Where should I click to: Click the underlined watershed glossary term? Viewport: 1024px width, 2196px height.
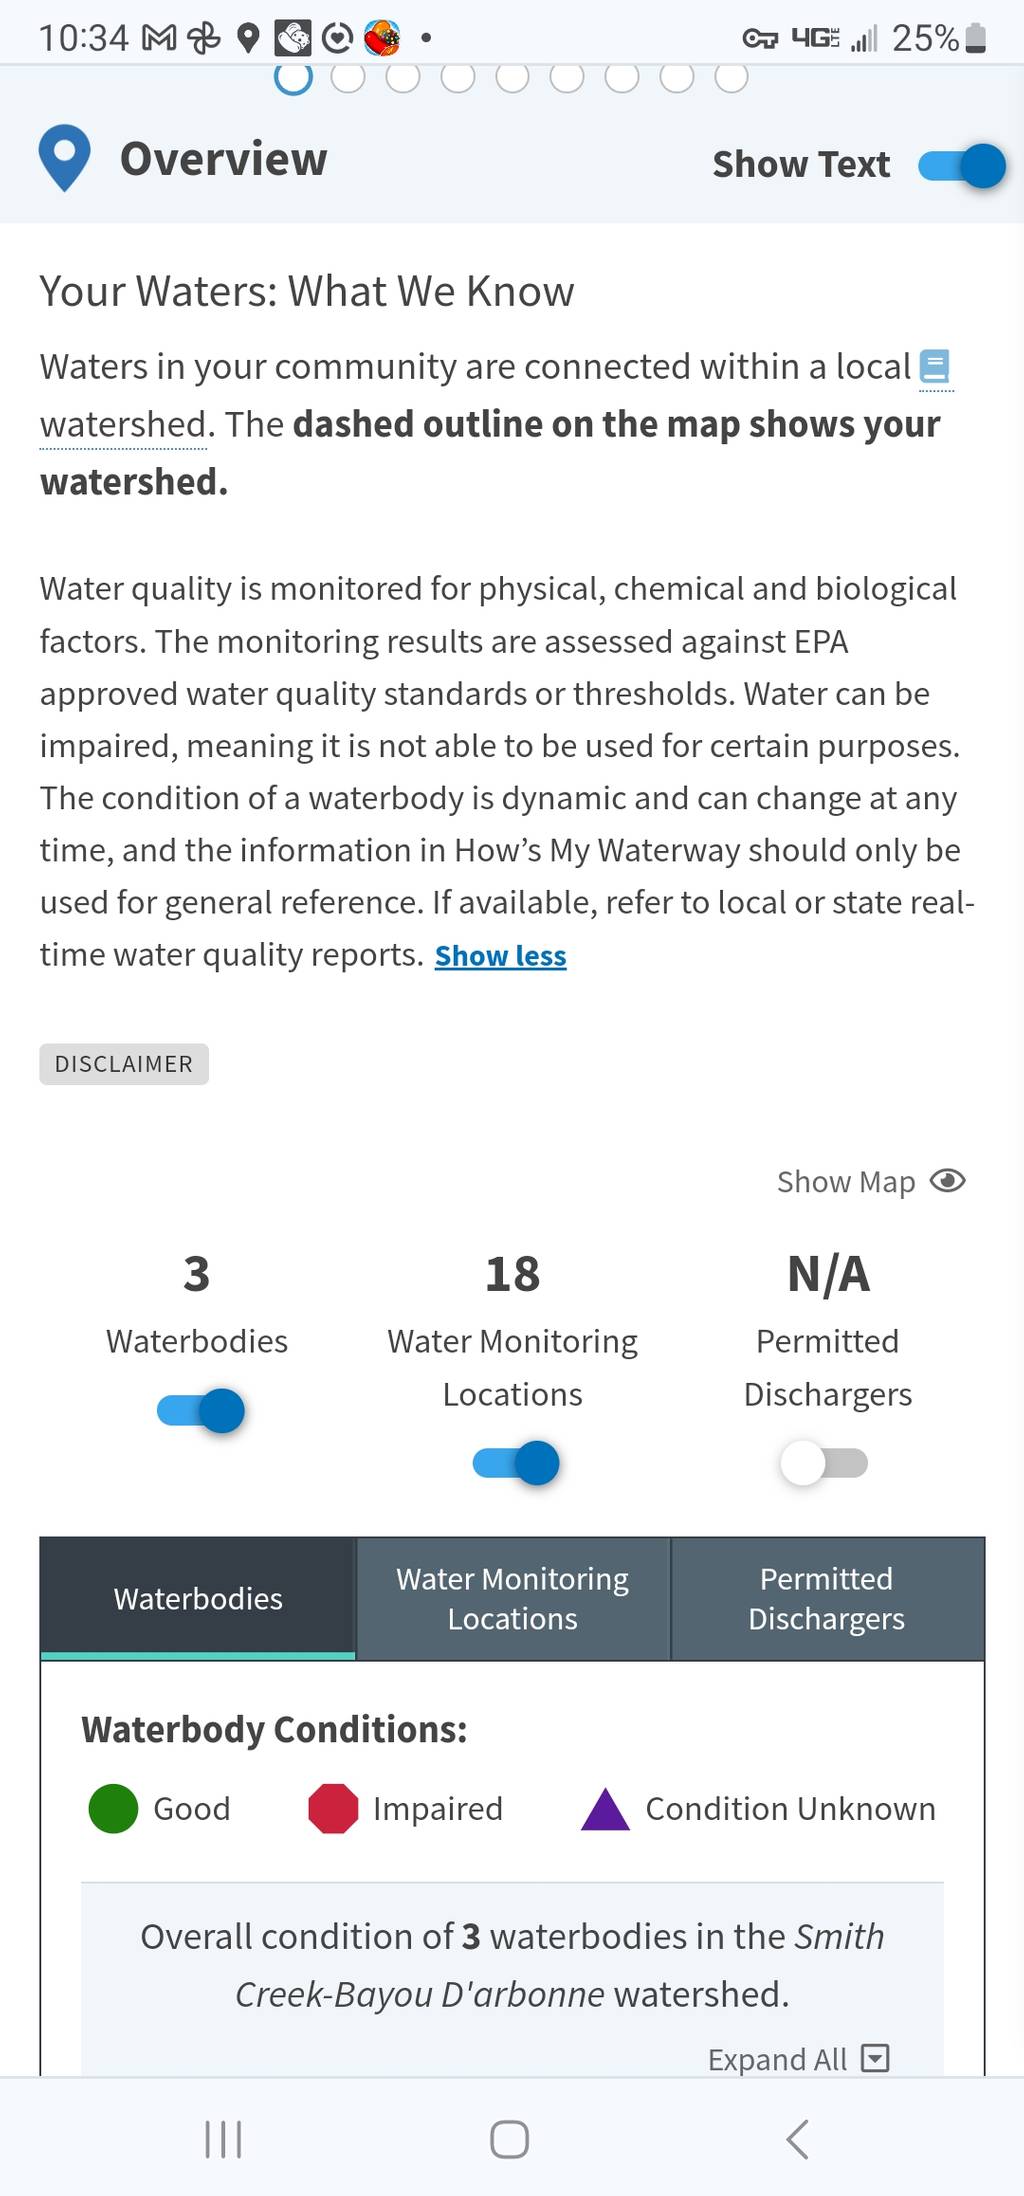[x=124, y=424]
